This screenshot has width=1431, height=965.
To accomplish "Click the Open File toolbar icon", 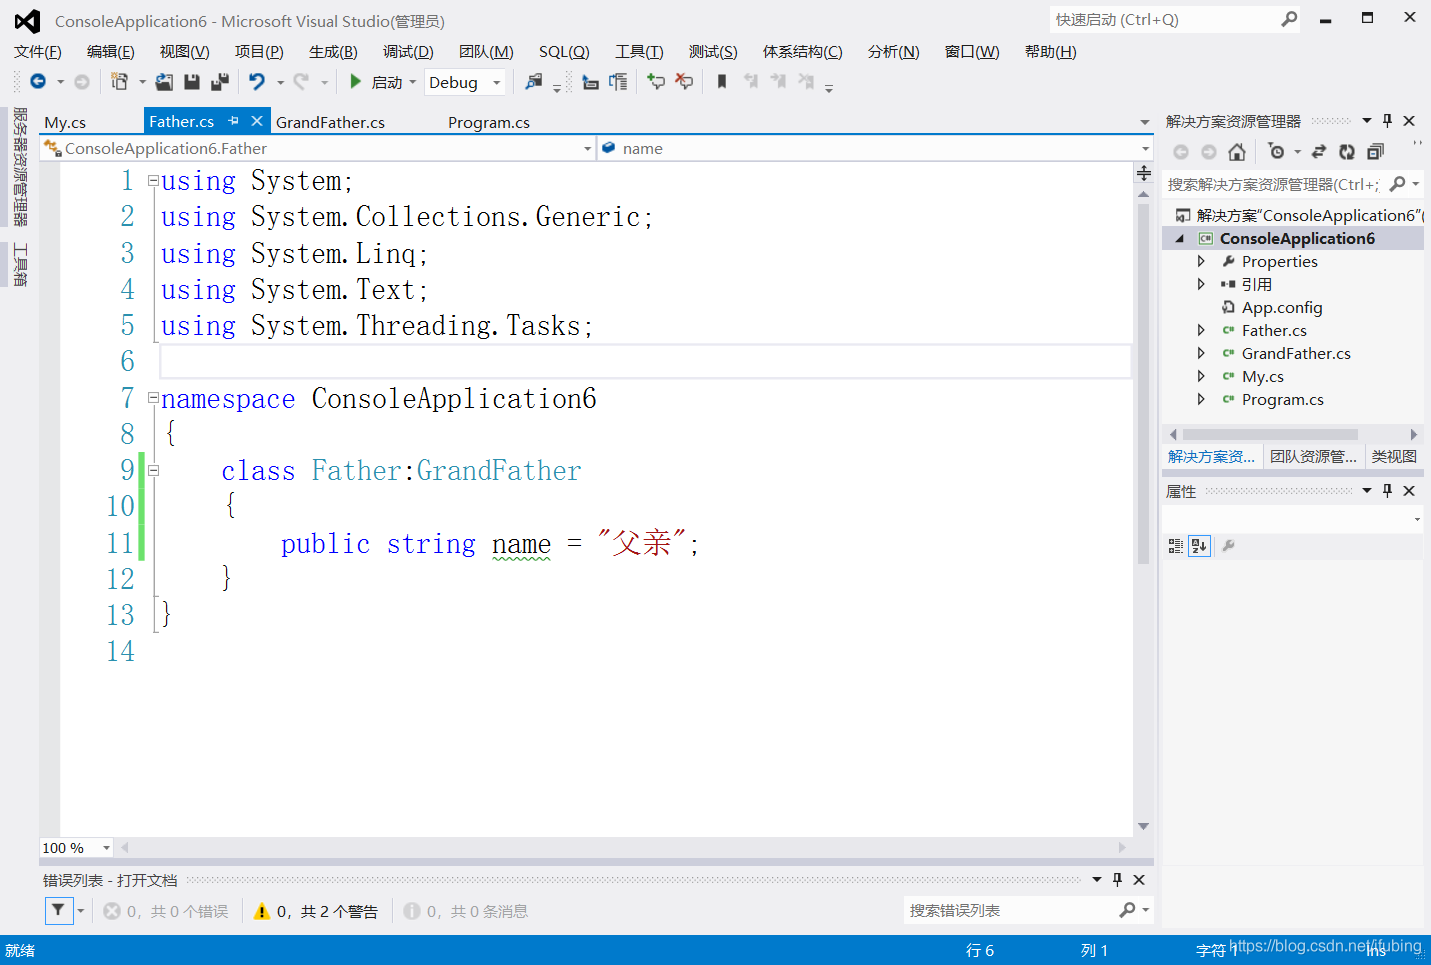I will tap(164, 82).
